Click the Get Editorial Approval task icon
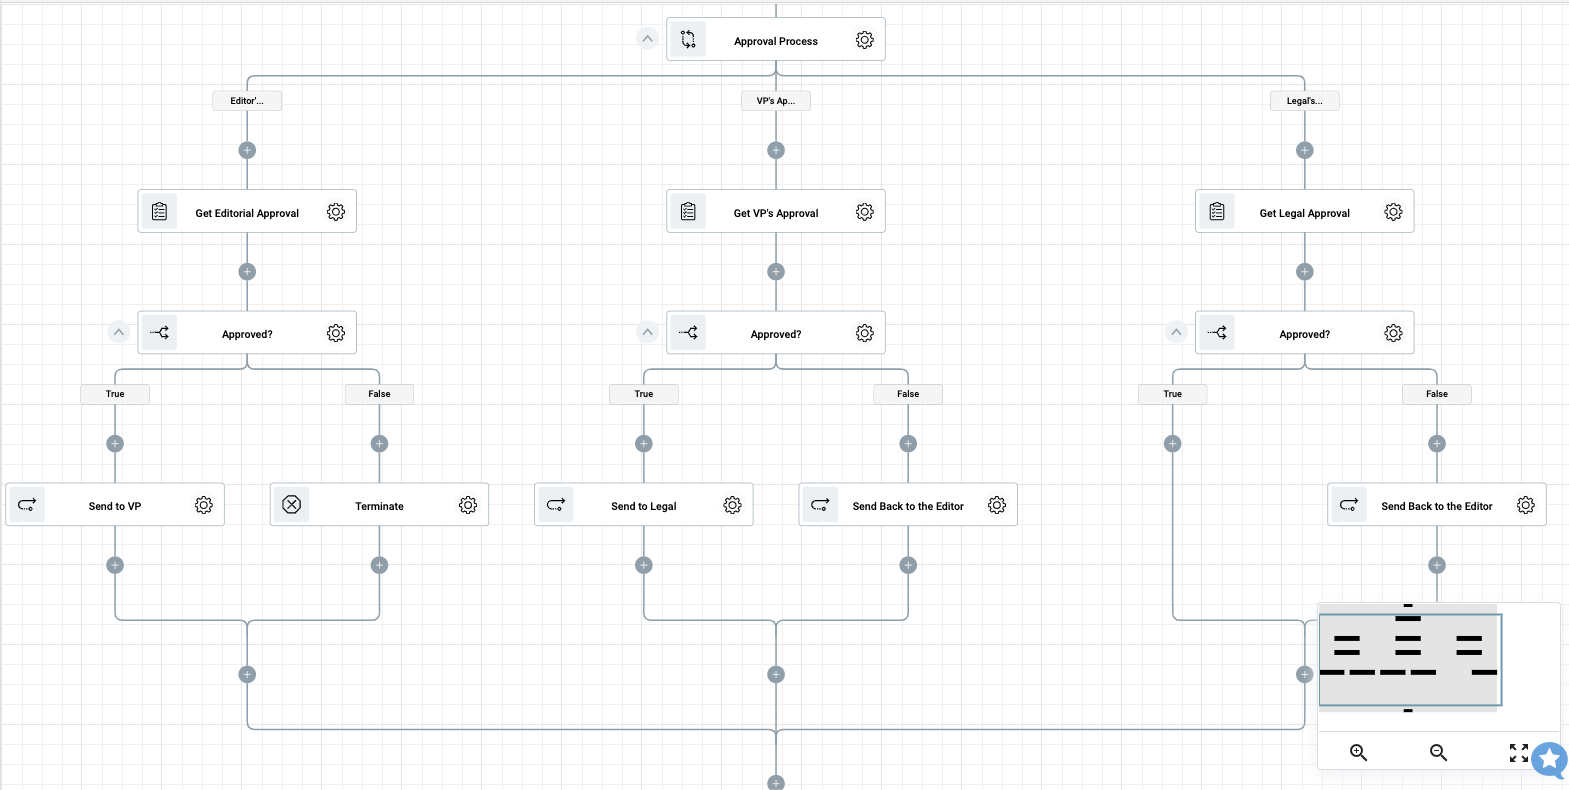Image resolution: width=1569 pixels, height=790 pixels. pyautogui.click(x=159, y=212)
